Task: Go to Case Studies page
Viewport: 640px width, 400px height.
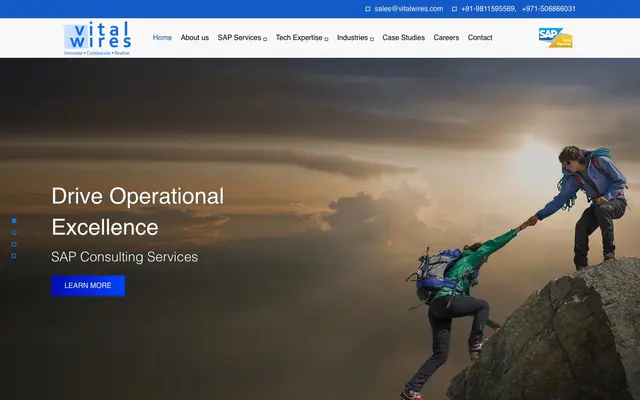Action: pyautogui.click(x=404, y=38)
